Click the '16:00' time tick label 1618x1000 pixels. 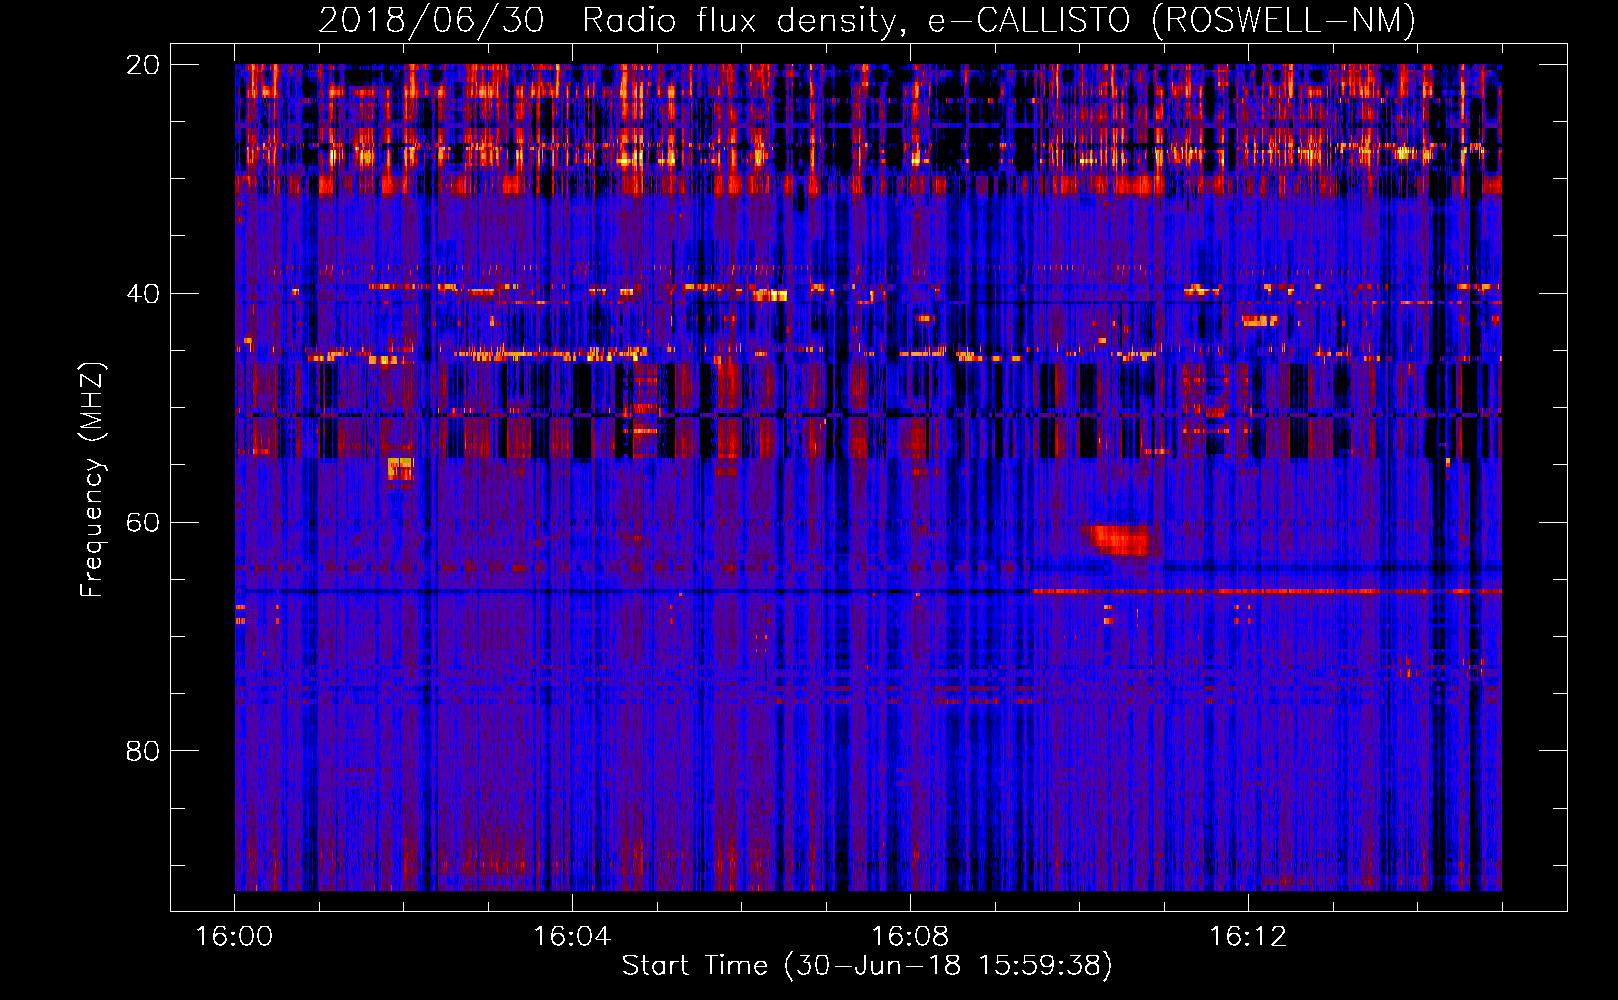pos(234,937)
